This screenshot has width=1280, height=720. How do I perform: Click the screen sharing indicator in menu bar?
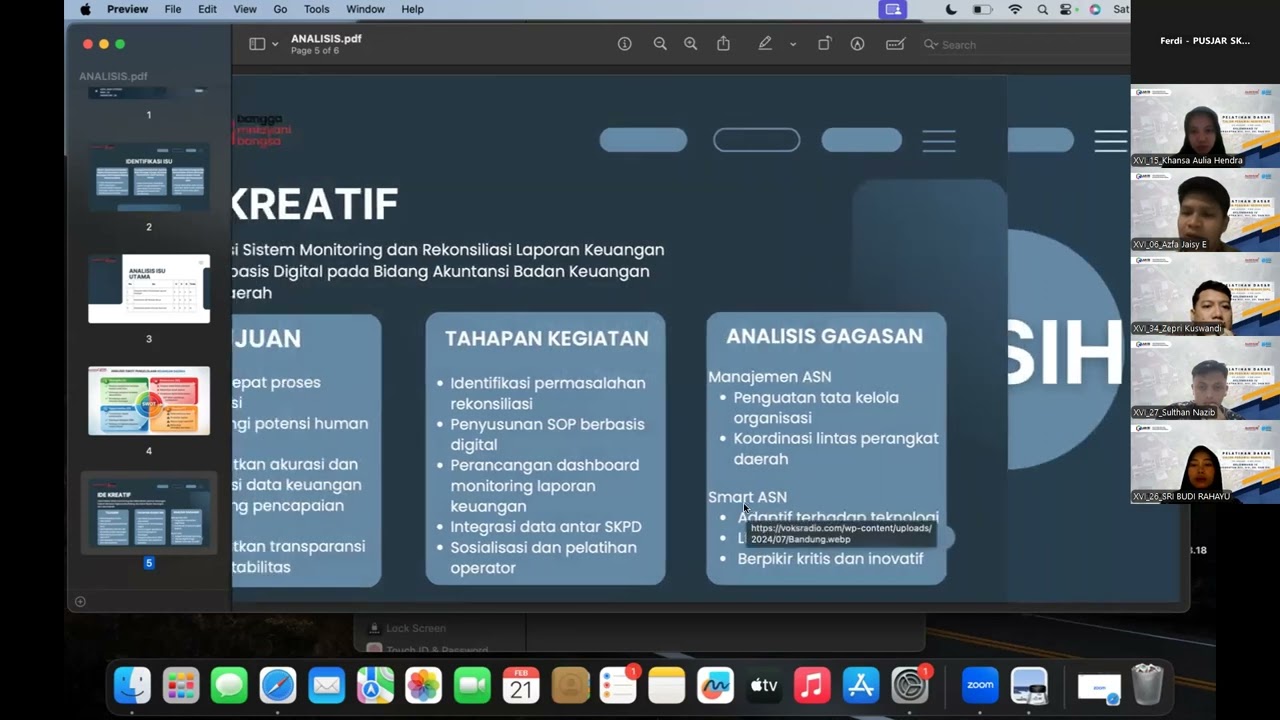[893, 9]
